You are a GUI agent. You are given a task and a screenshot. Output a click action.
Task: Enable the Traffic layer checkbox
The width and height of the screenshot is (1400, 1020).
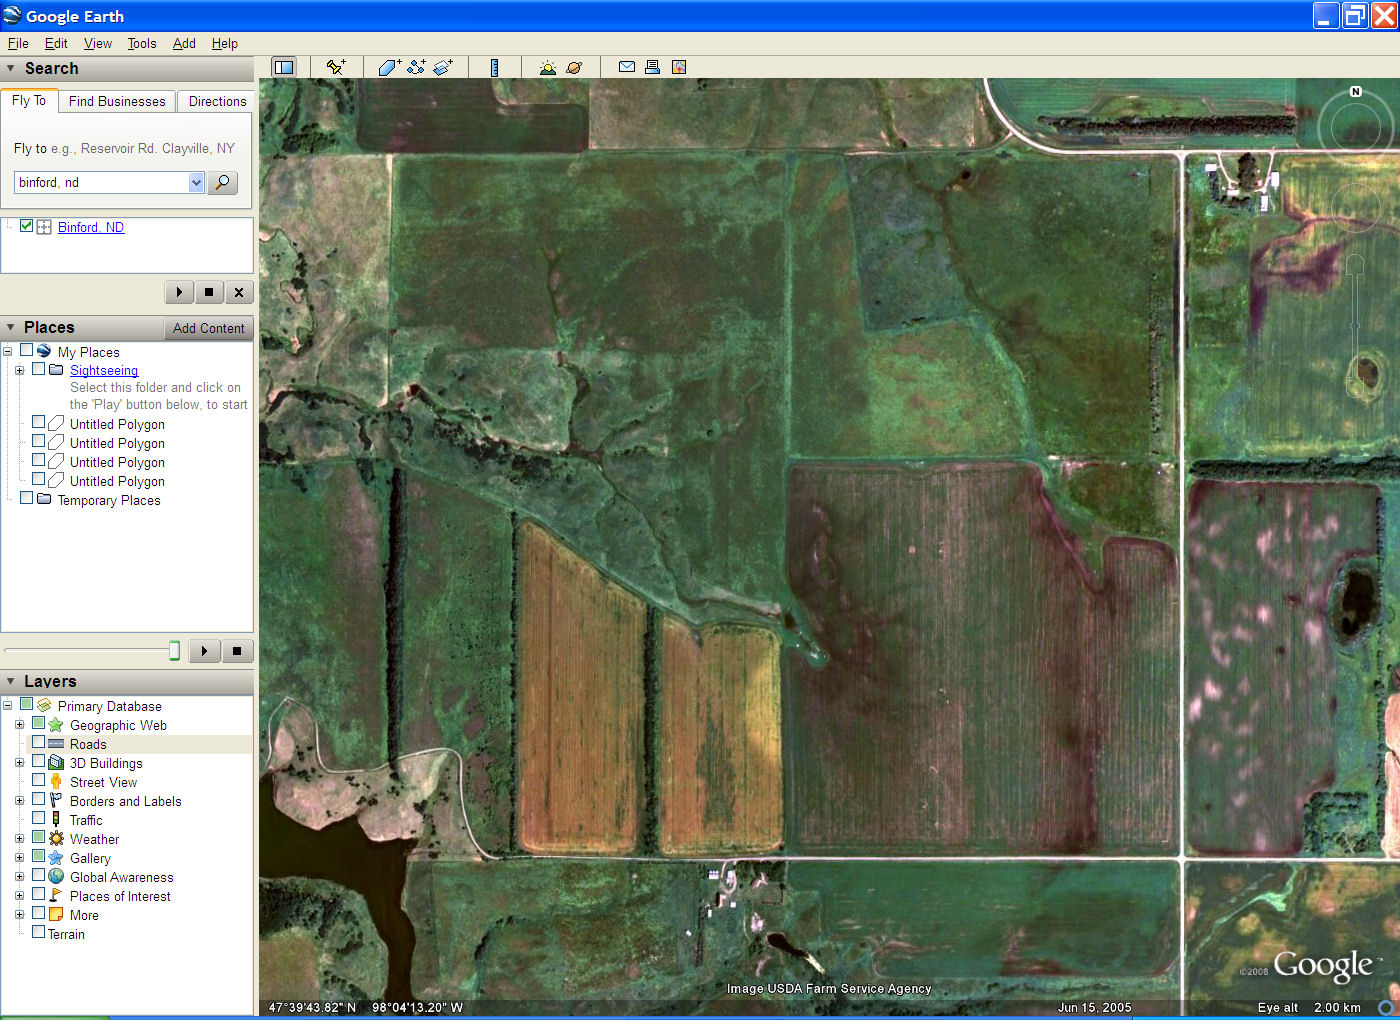[38, 818]
